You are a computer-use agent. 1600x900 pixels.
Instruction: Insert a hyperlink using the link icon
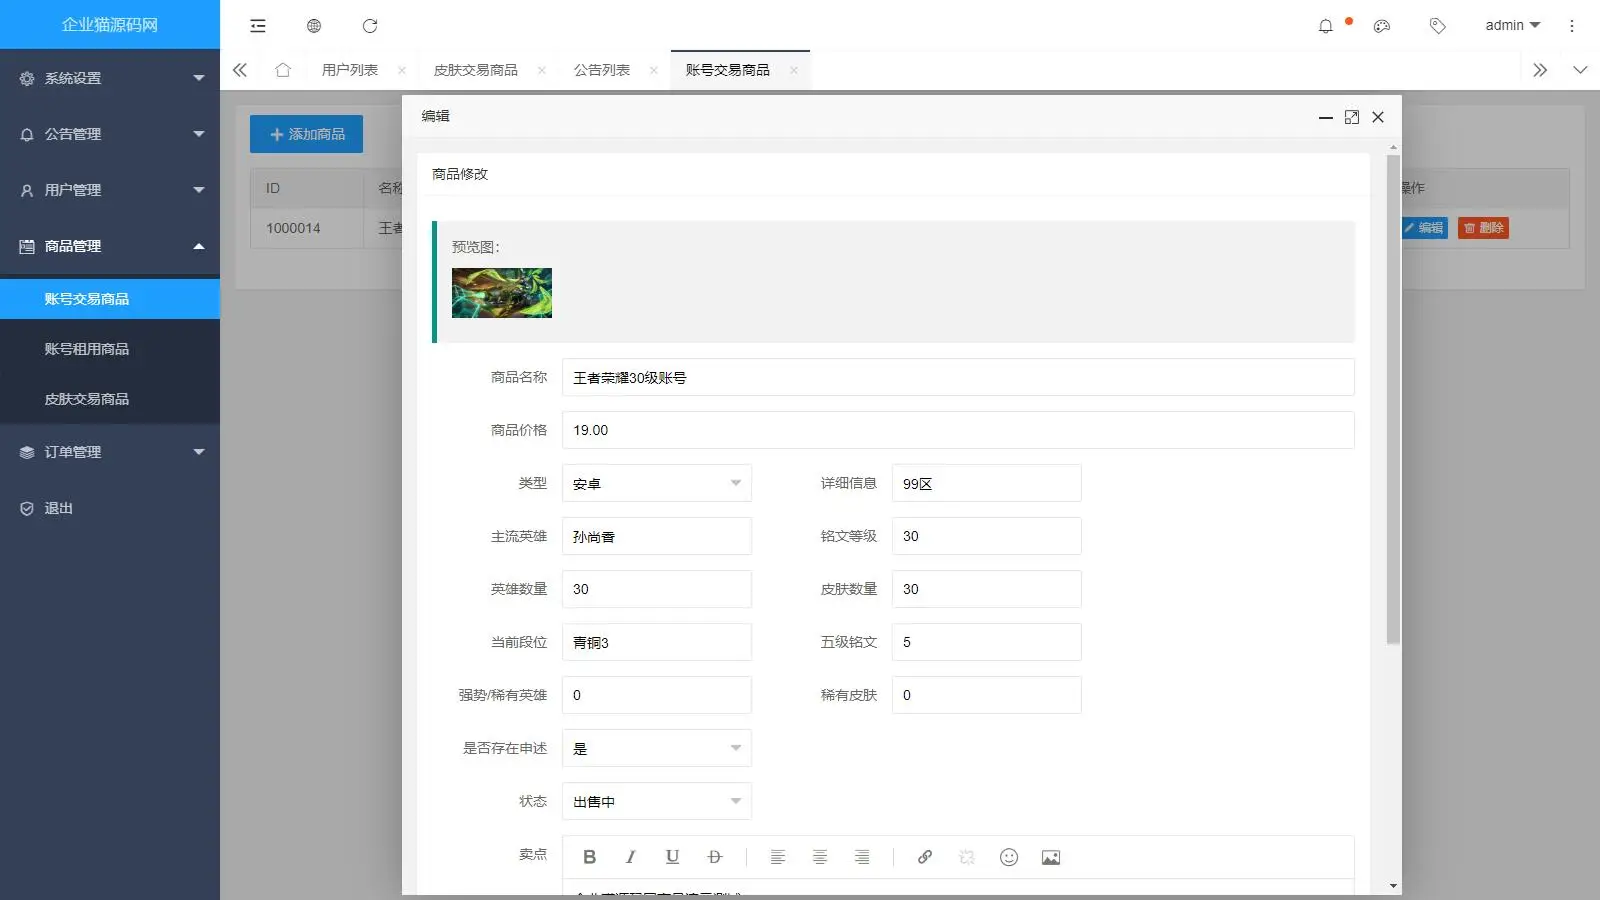tap(923, 856)
